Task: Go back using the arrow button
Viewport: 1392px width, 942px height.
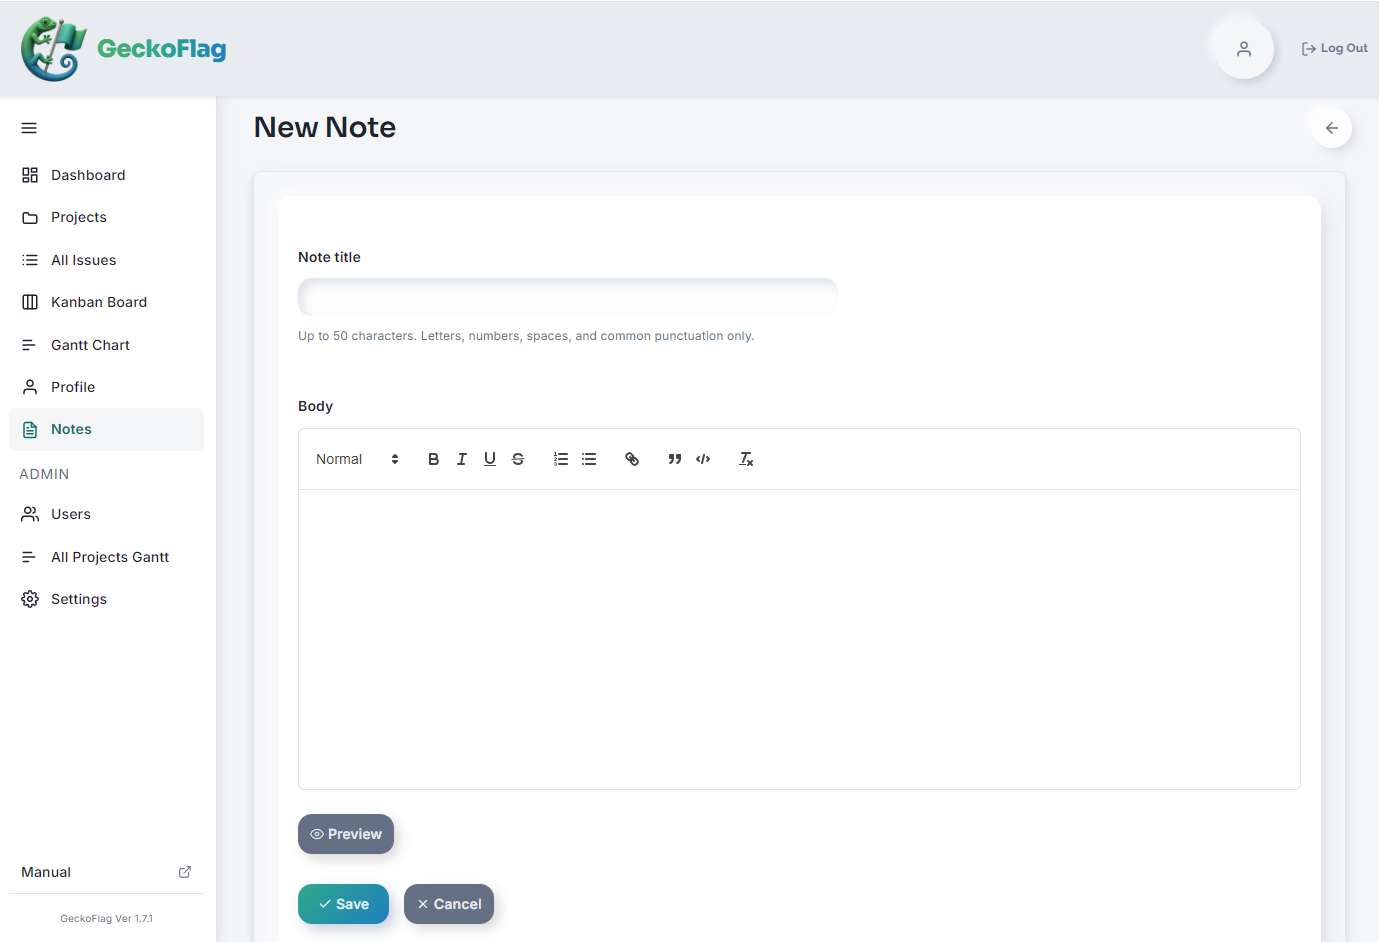Action: point(1332,128)
